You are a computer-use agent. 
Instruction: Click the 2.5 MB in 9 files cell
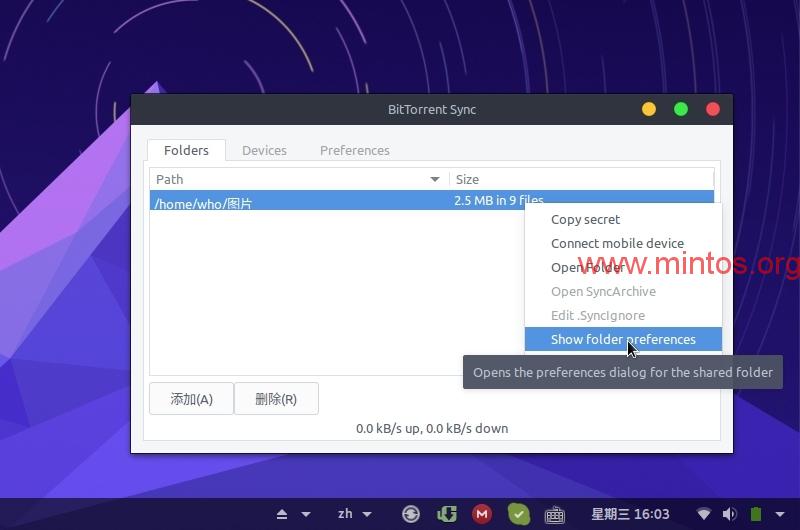click(498, 200)
